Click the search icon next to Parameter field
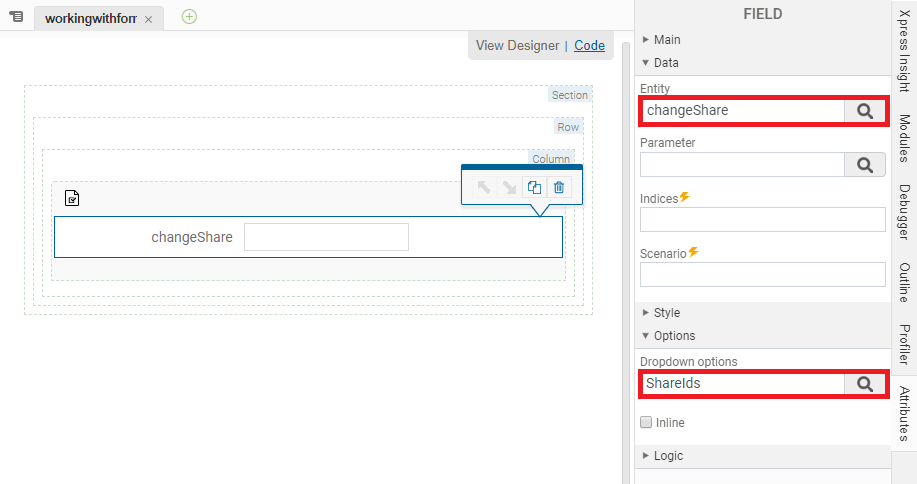This screenshot has height=484, width=917. [x=864, y=165]
